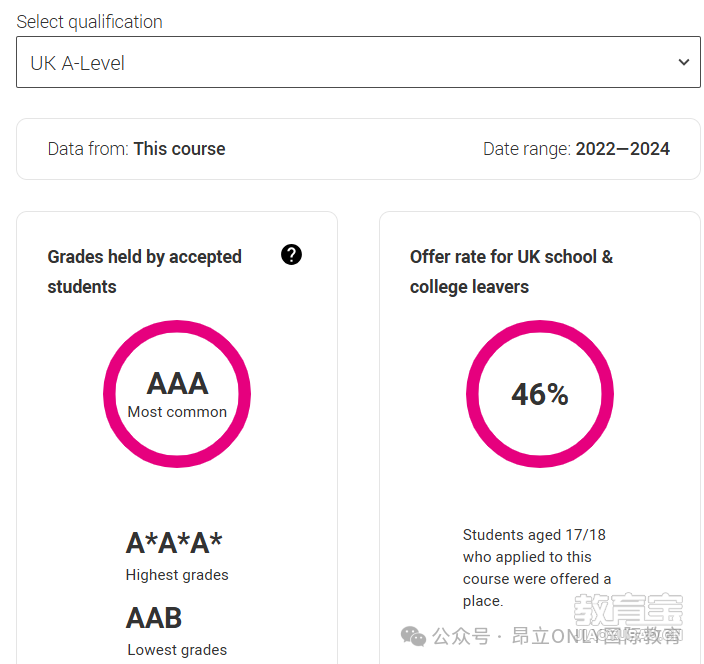Click the Highest grades label
Viewport: 704px width, 664px height.
click(177, 575)
